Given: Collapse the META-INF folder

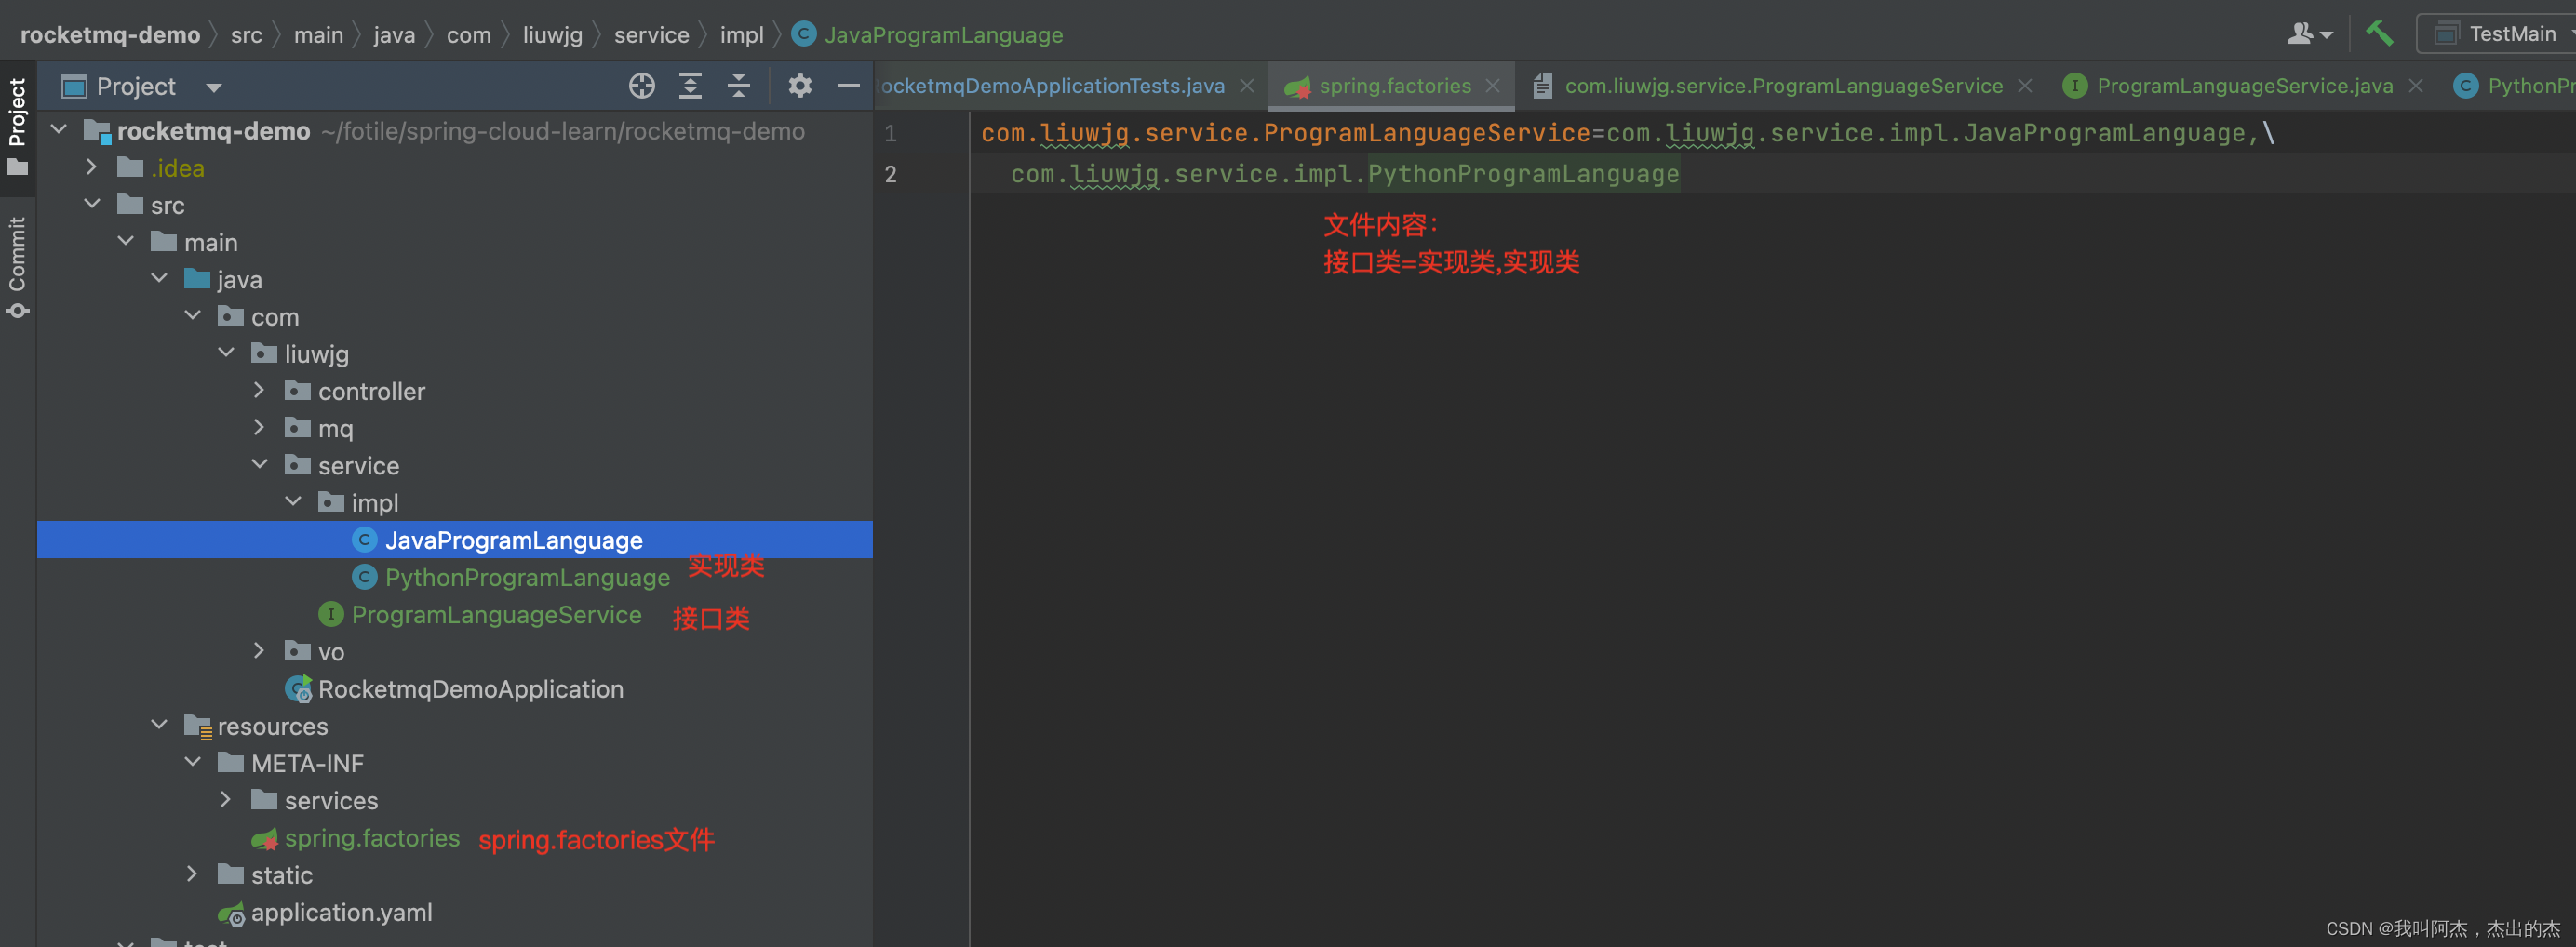Looking at the screenshot, I should click(193, 762).
